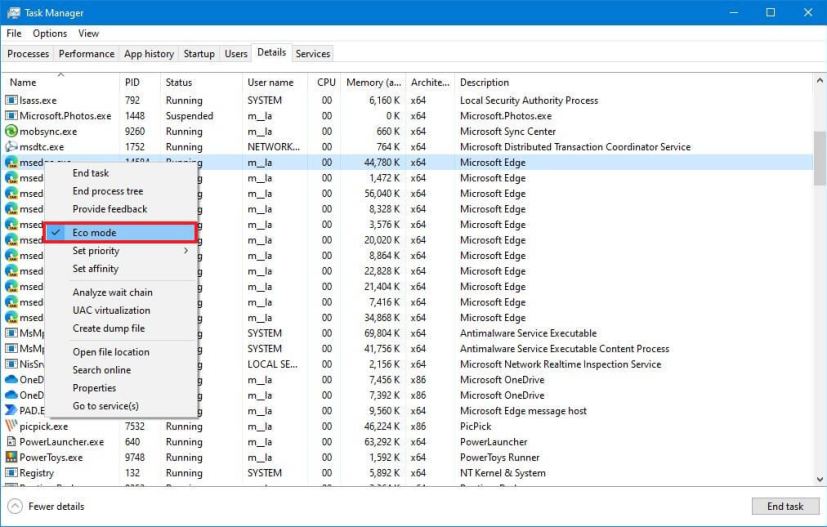Select the PowerToys.exe process name
The image size is (827, 527).
(51, 457)
